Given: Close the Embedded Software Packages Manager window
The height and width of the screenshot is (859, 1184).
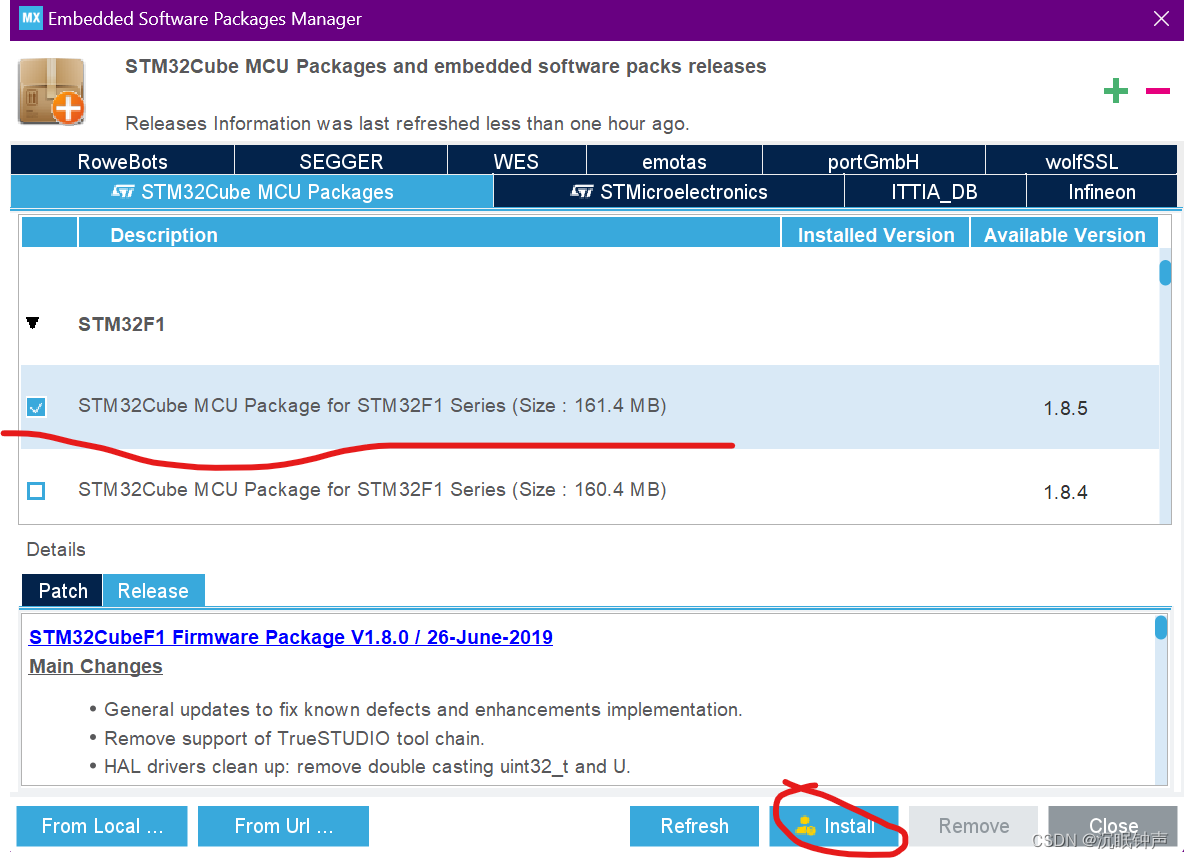Looking at the screenshot, I should 1161,19.
